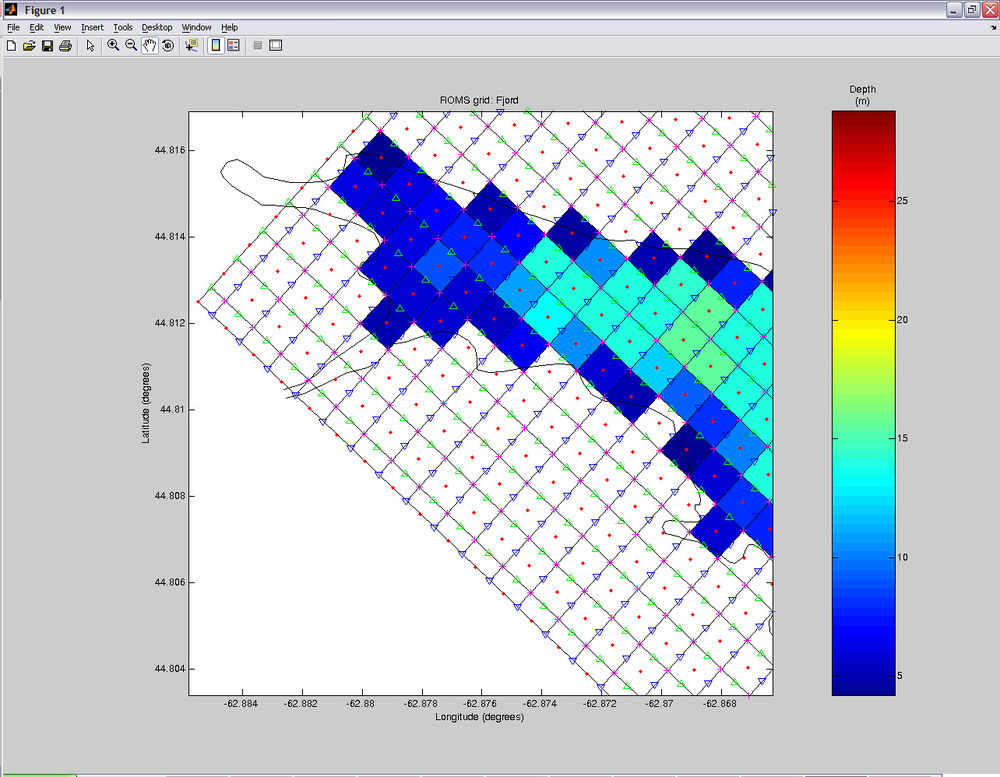Image resolution: width=1000 pixels, height=777 pixels.
Task: Select the Zoom Out tool
Action: (129, 45)
